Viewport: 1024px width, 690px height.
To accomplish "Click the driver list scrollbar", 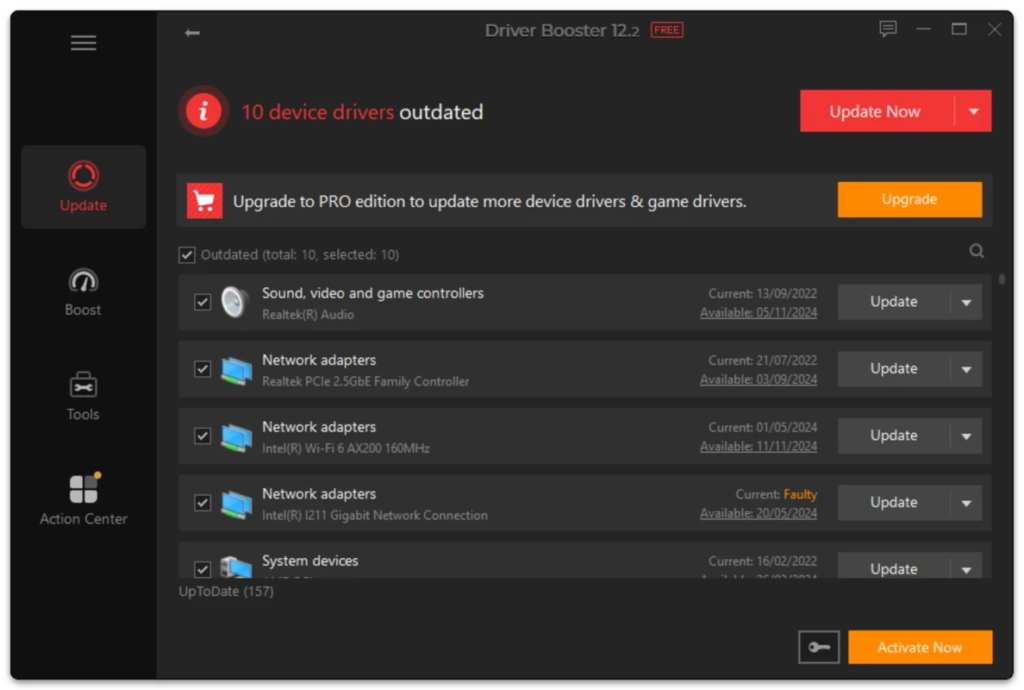I will tap(1002, 280).
